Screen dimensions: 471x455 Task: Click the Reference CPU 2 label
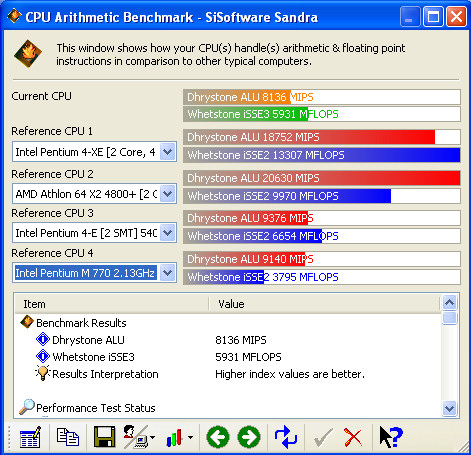[52, 174]
